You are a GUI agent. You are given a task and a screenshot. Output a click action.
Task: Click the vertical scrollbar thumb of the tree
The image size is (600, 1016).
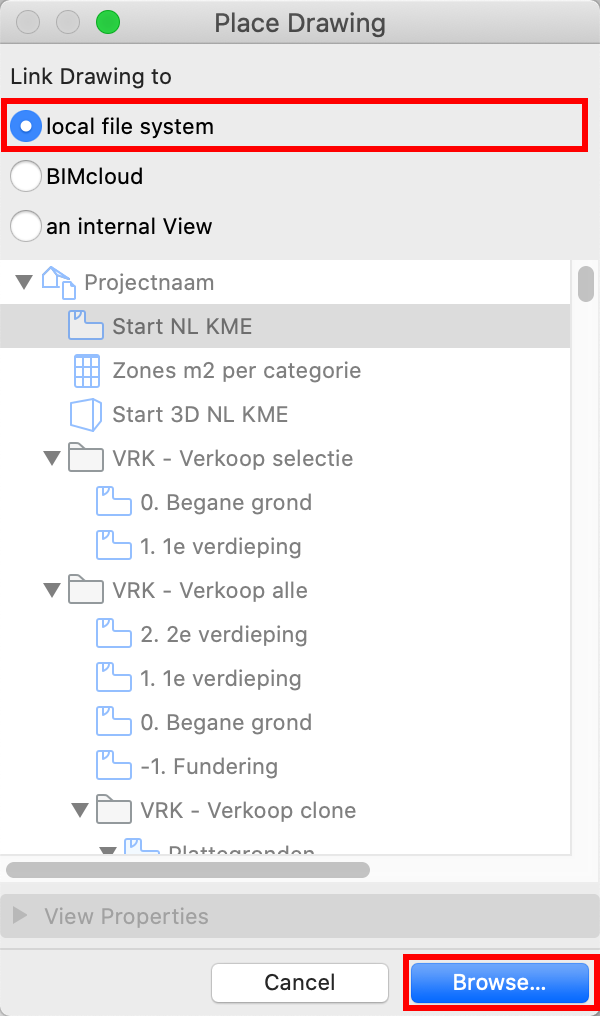586,284
